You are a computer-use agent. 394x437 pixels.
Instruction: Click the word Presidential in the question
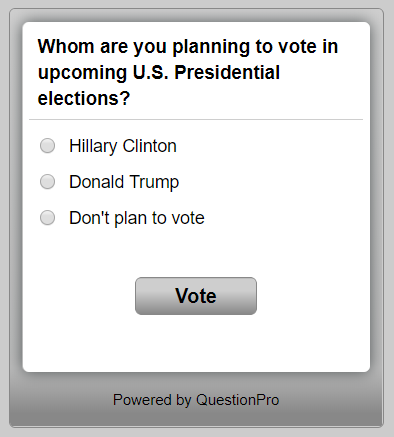[227, 72]
